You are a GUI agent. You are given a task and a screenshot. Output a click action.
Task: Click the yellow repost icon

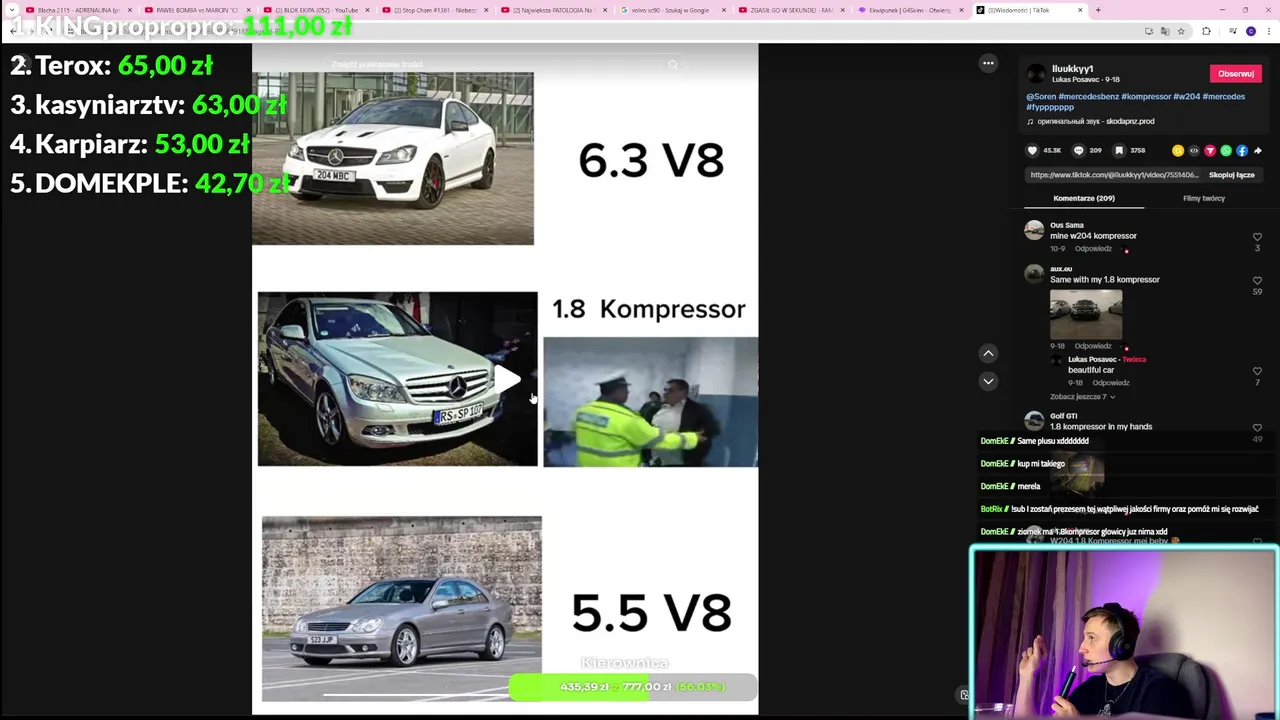pyautogui.click(x=1178, y=150)
